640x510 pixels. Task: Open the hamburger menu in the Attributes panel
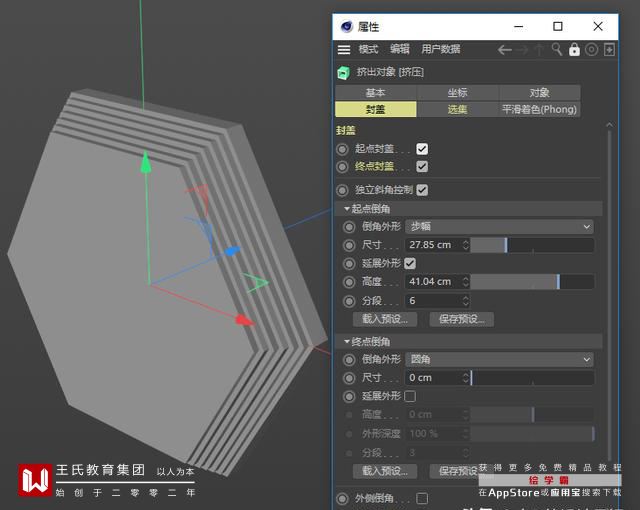[344, 50]
